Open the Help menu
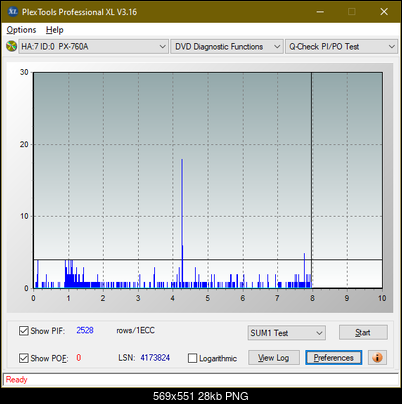 (x=55, y=30)
